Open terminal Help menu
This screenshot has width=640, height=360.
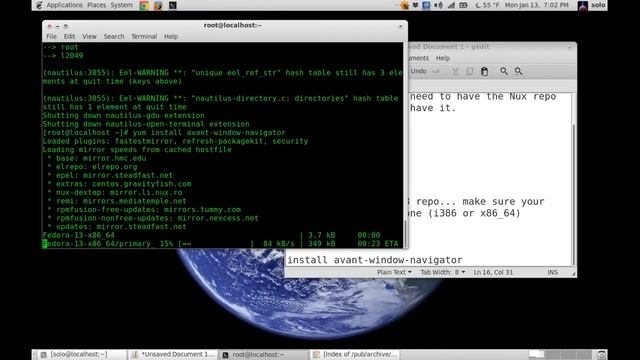171,36
